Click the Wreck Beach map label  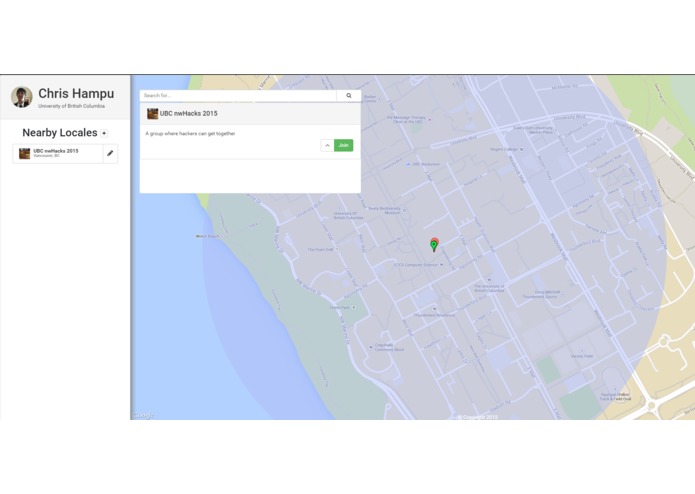pyautogui.click(x=208, y=236)
